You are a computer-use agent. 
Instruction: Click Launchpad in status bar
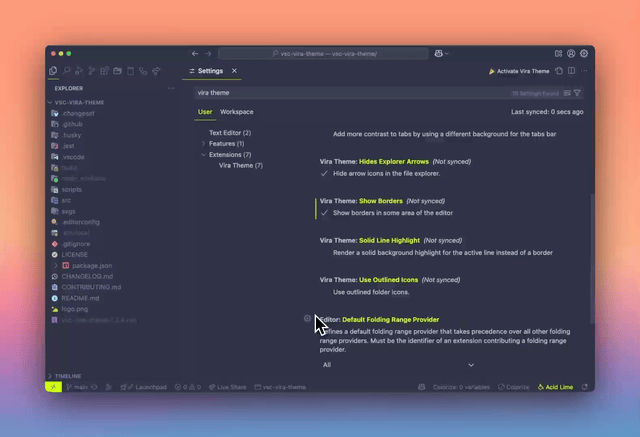tap(144, 387)
